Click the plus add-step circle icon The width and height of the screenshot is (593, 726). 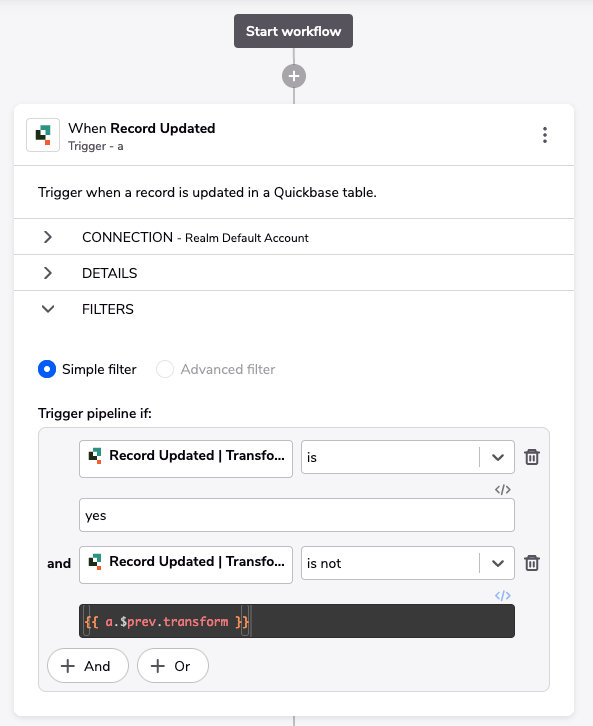click(x=294, y=76)
